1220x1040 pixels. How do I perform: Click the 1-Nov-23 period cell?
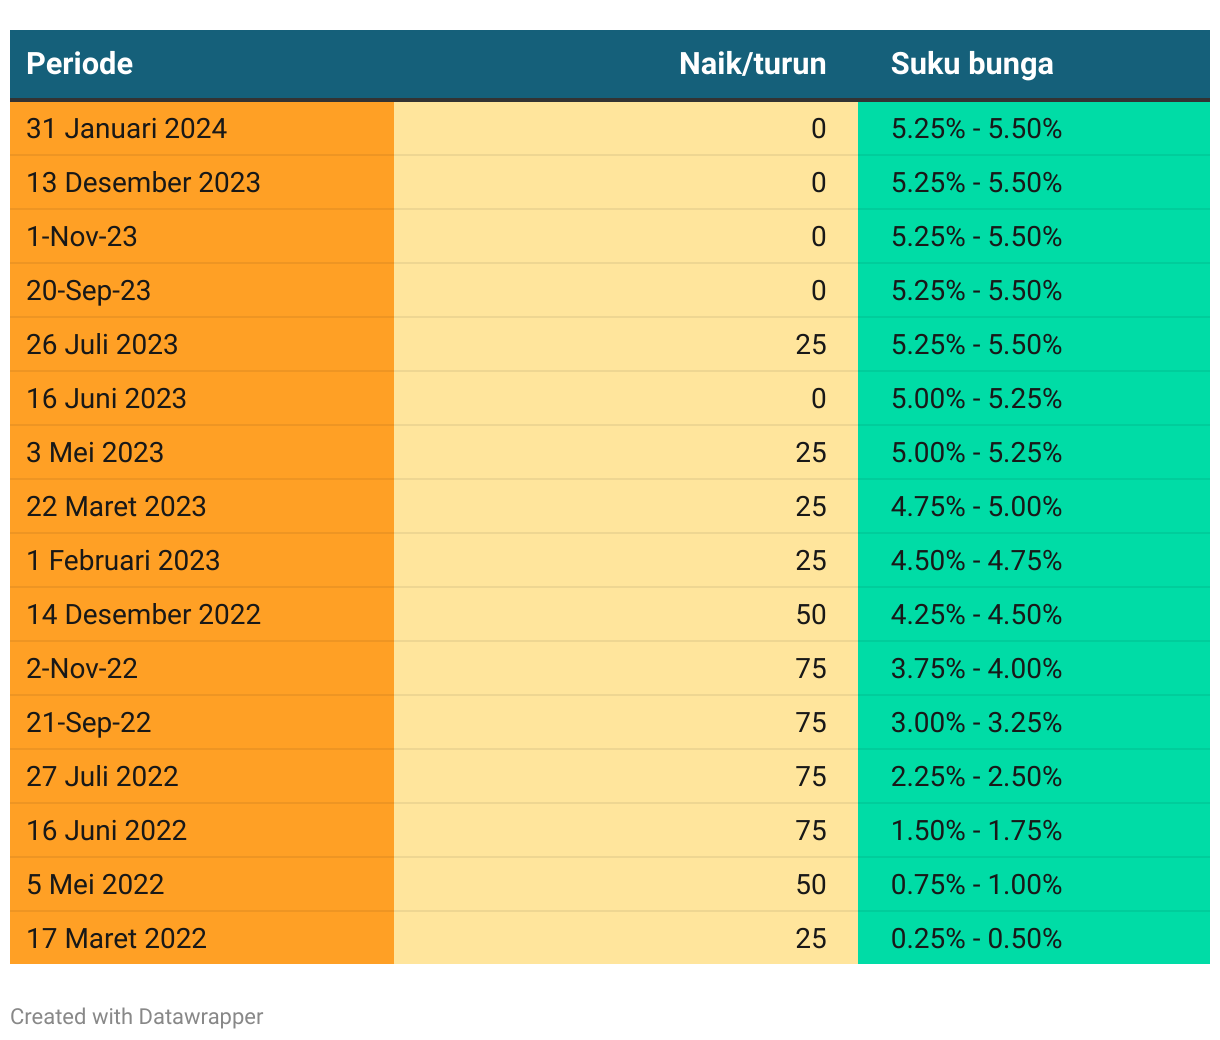click(x=82, y=237)
